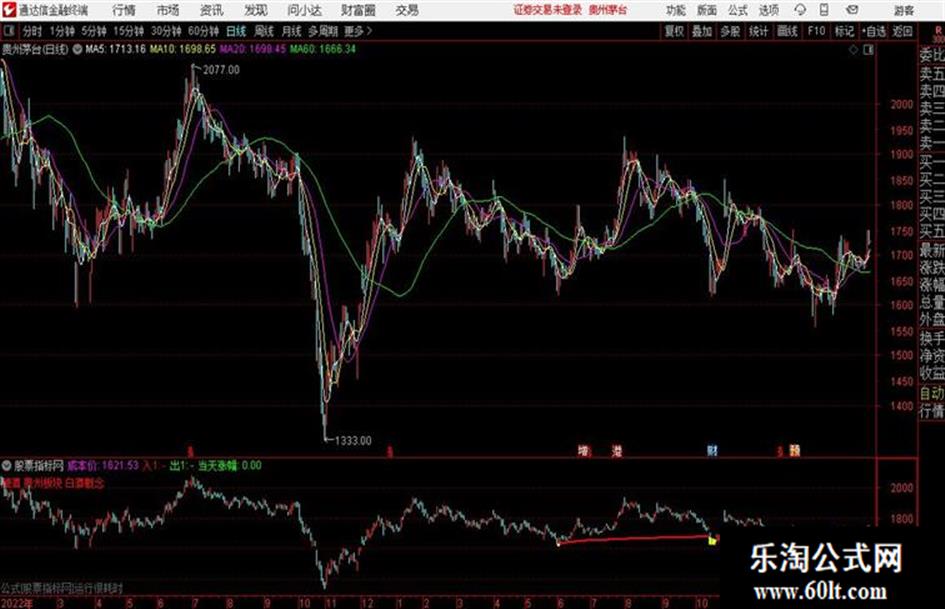
Task: Click the 统计 statistics toolbar button
Action: tap(758, 31)
